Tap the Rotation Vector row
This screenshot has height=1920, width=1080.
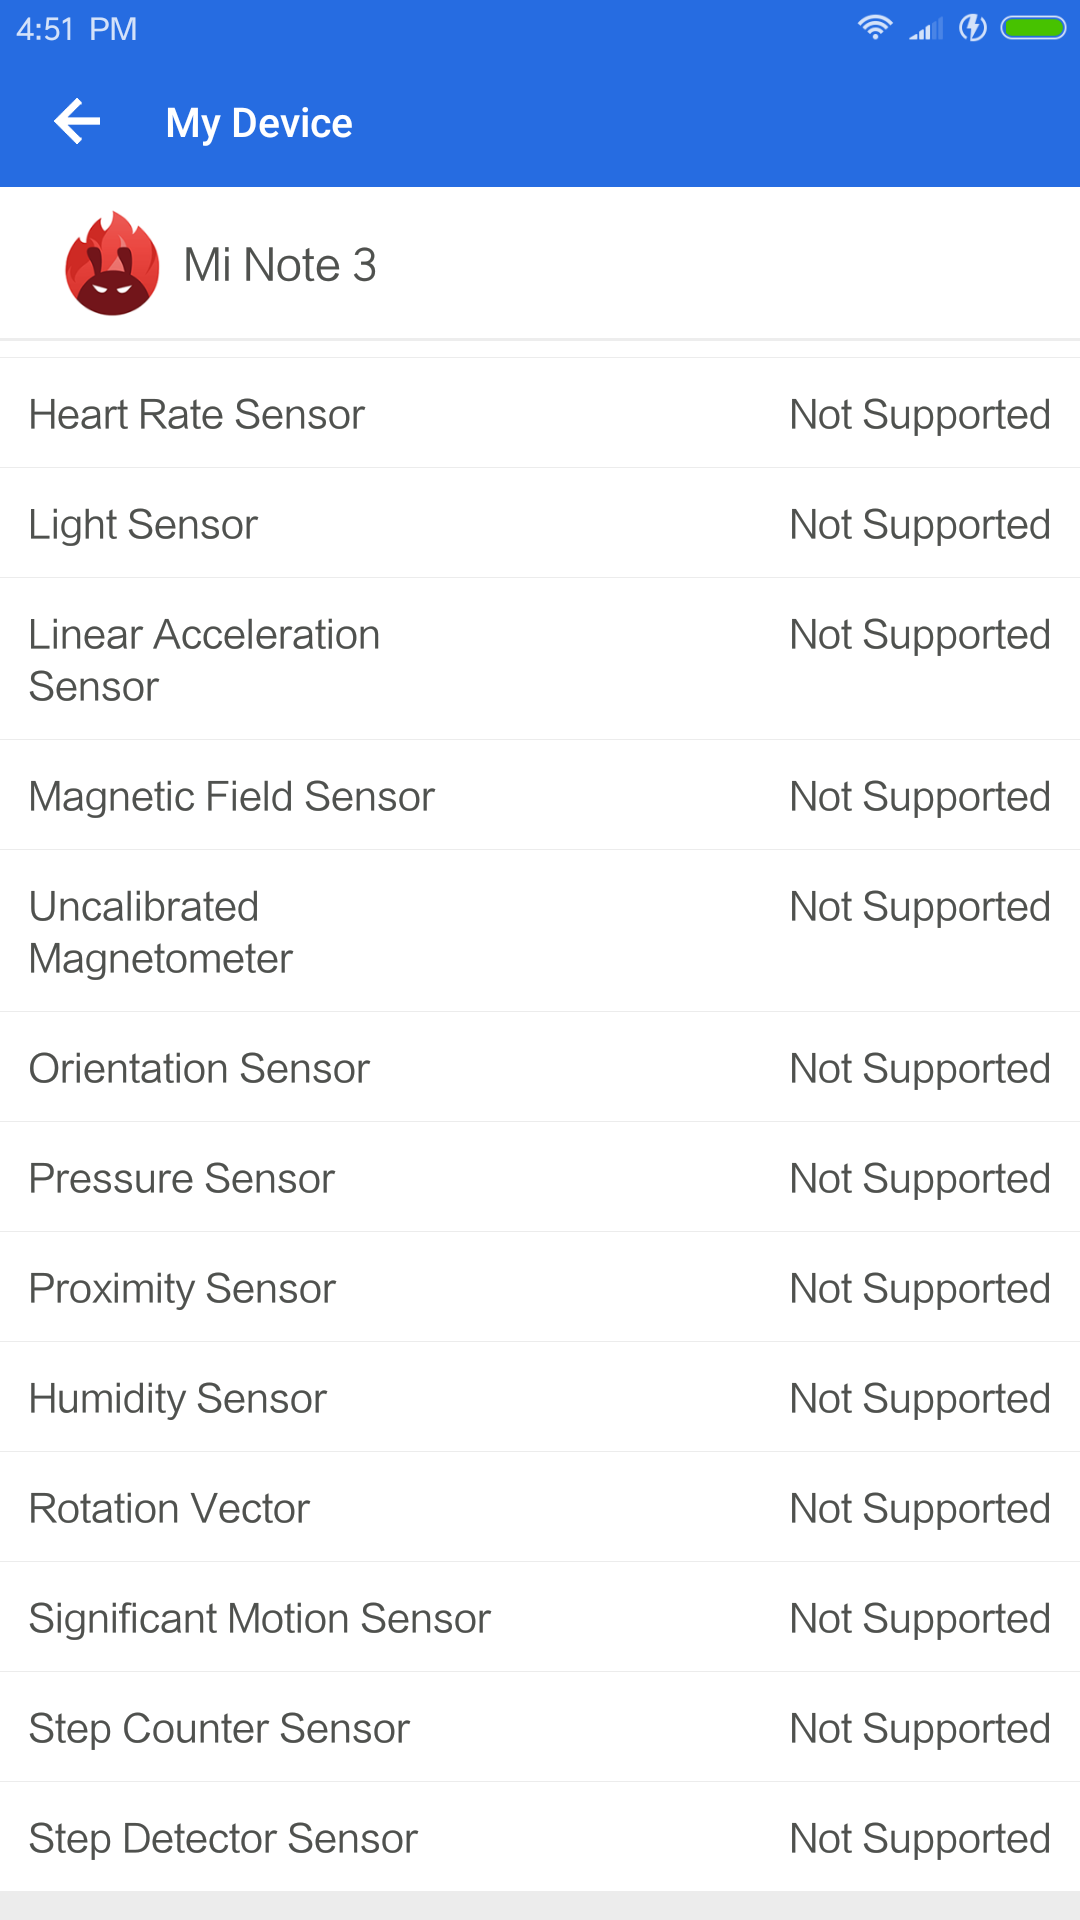(540, 1508)
